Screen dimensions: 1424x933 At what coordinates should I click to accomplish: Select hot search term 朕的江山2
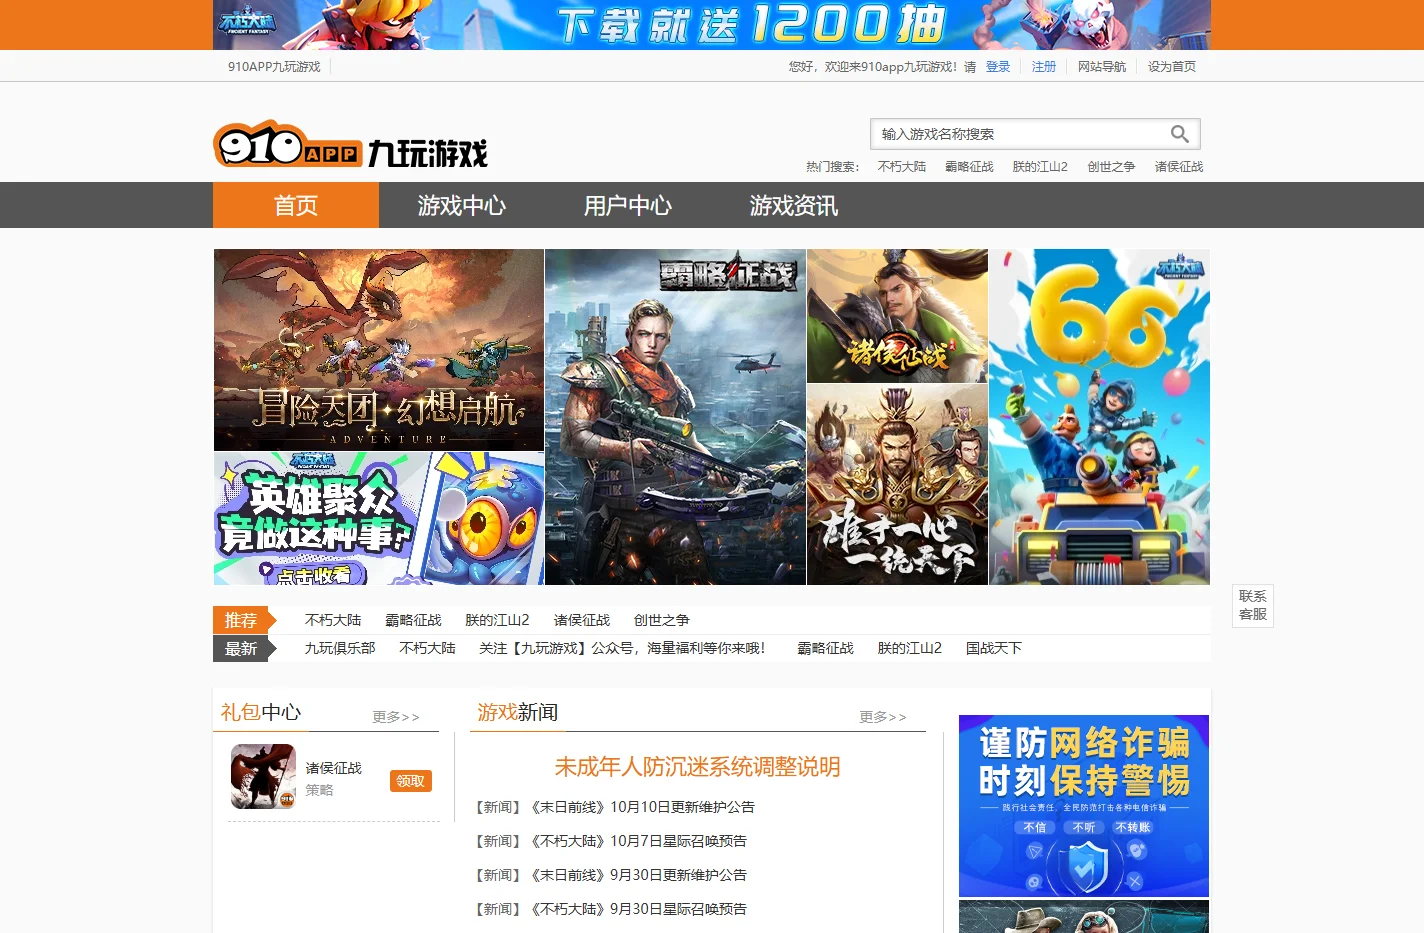click(x=1040, y=167)
